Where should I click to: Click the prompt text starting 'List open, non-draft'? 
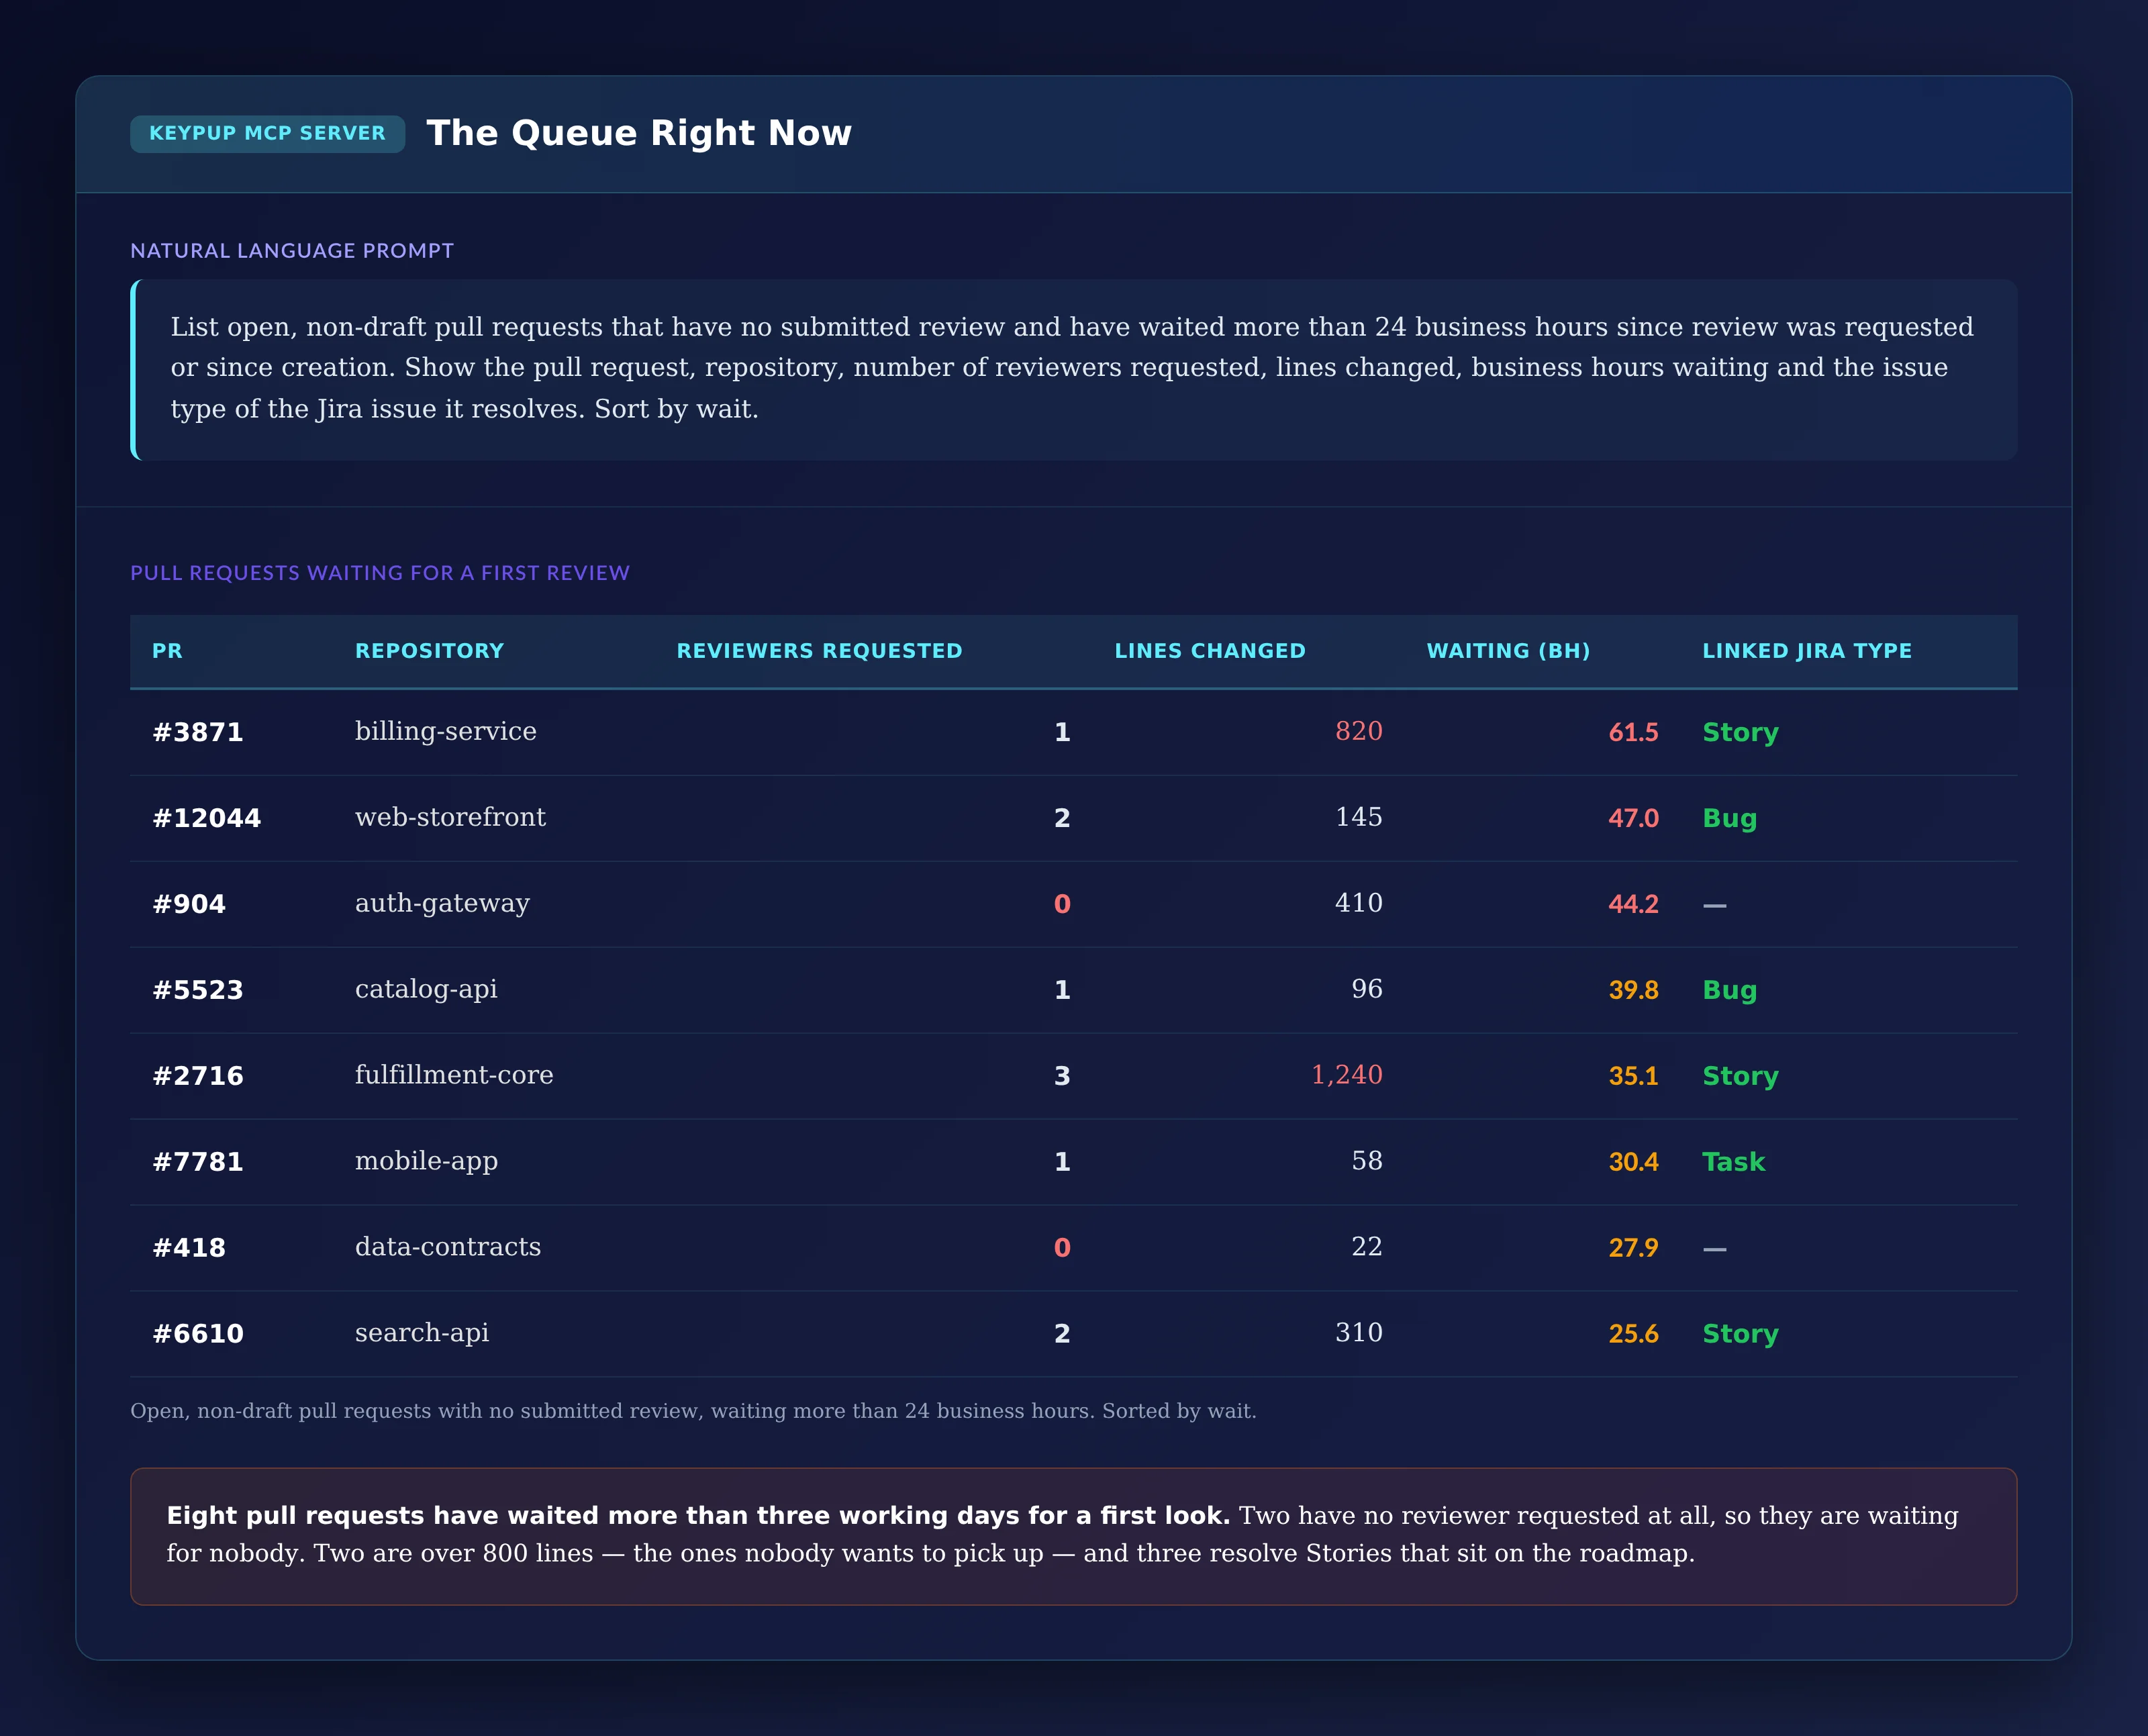[x=1073, y=369]
